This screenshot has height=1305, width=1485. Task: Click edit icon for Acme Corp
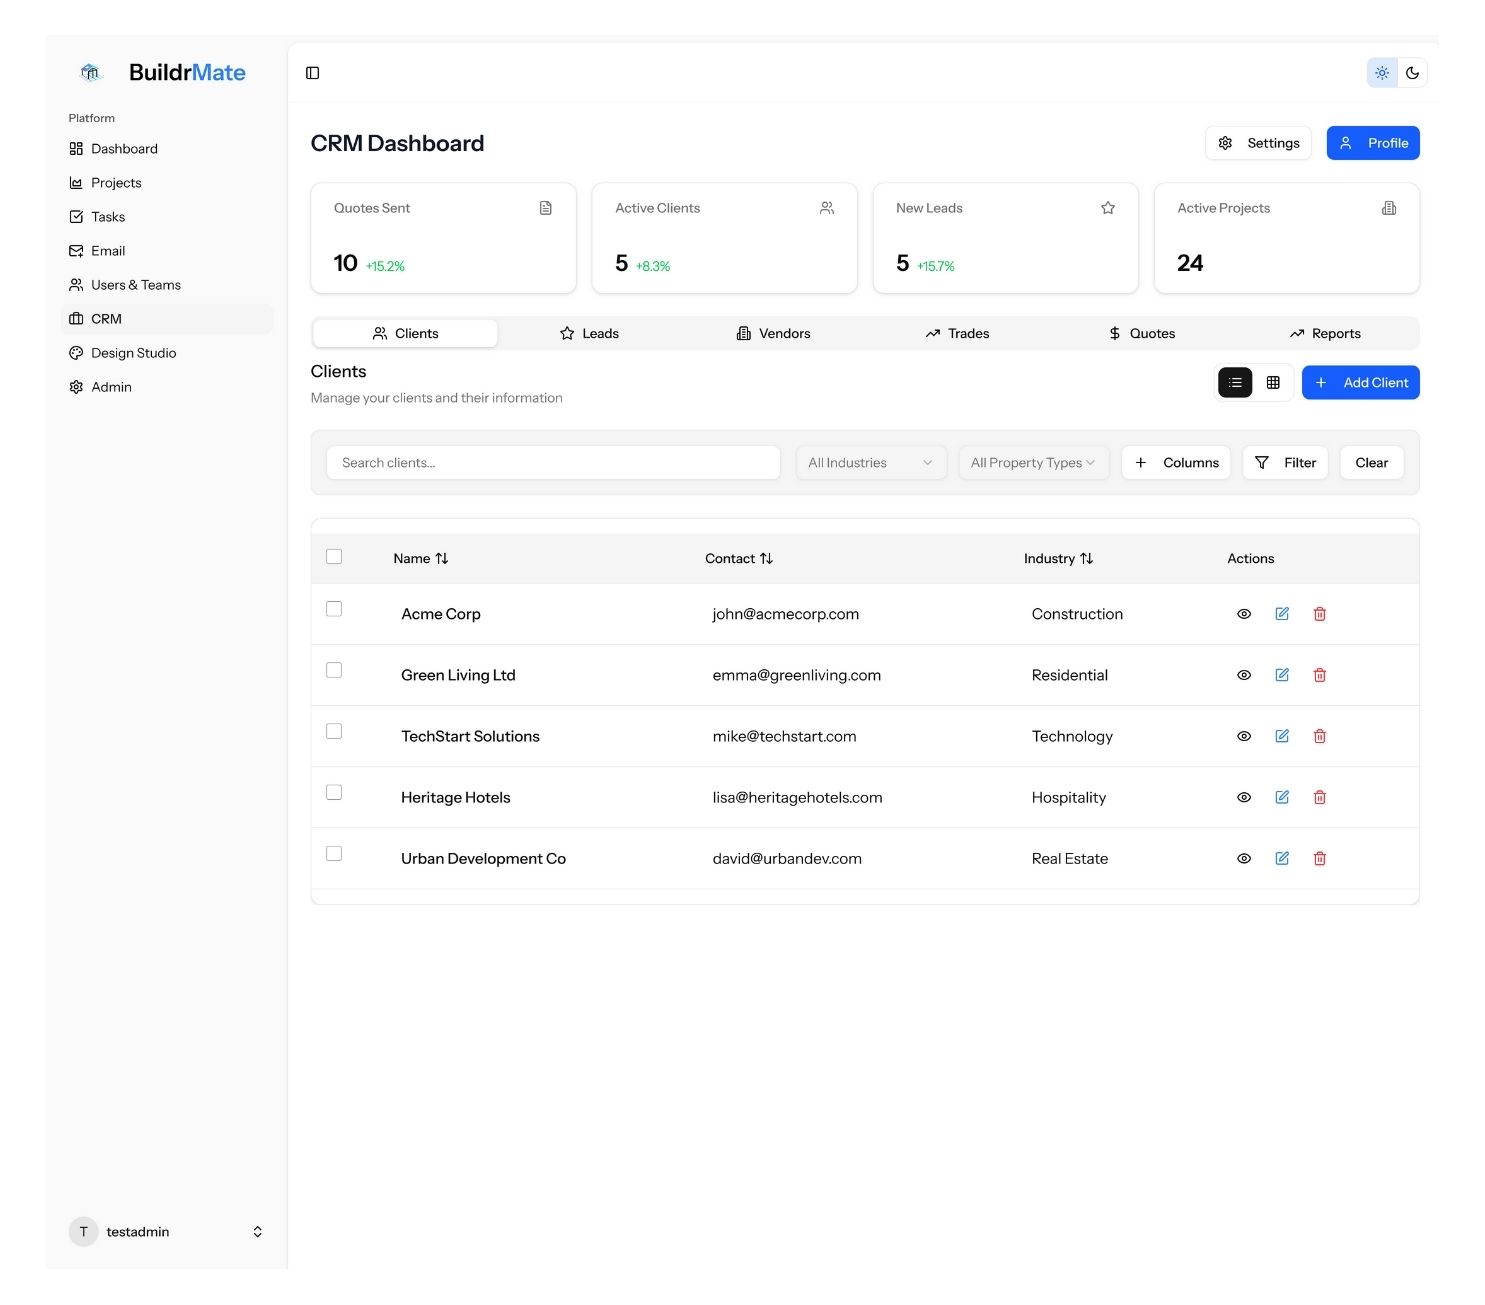[1281, 614]
